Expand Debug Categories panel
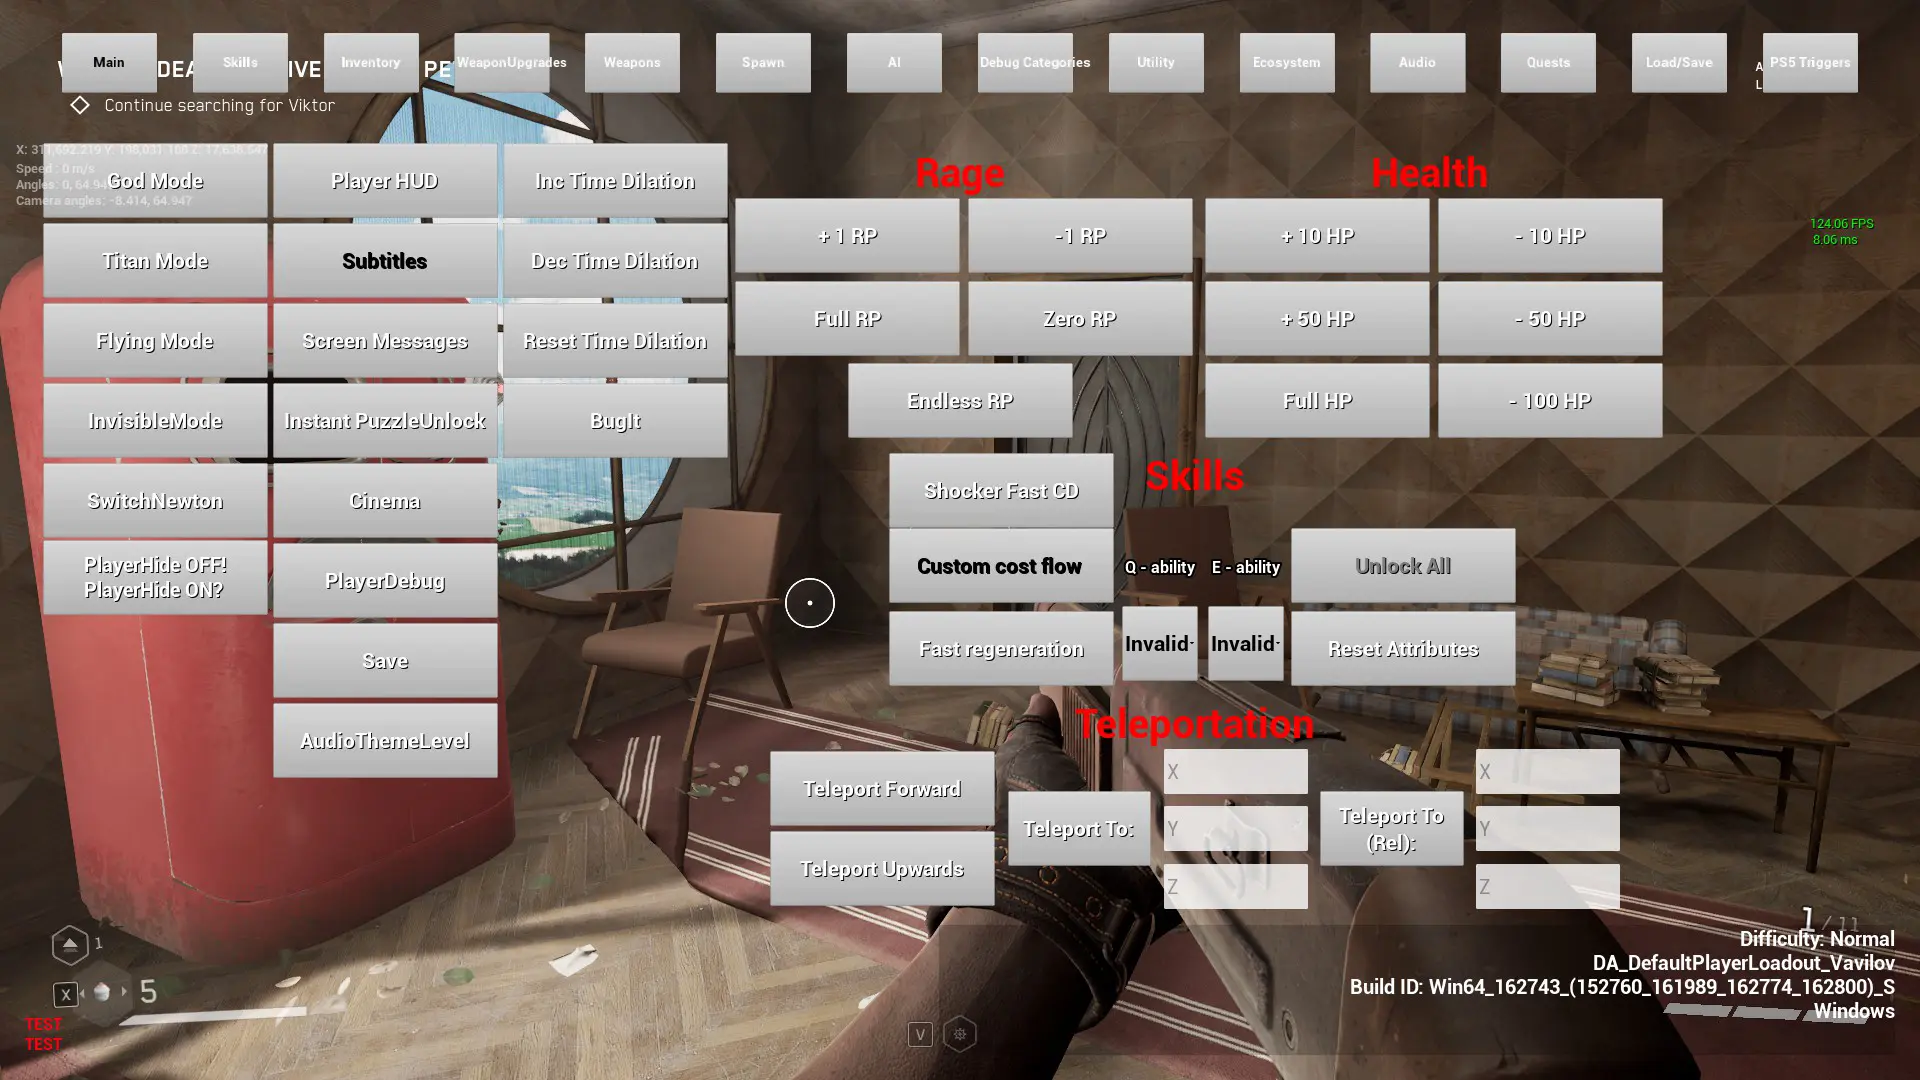 pos(1034,62)
